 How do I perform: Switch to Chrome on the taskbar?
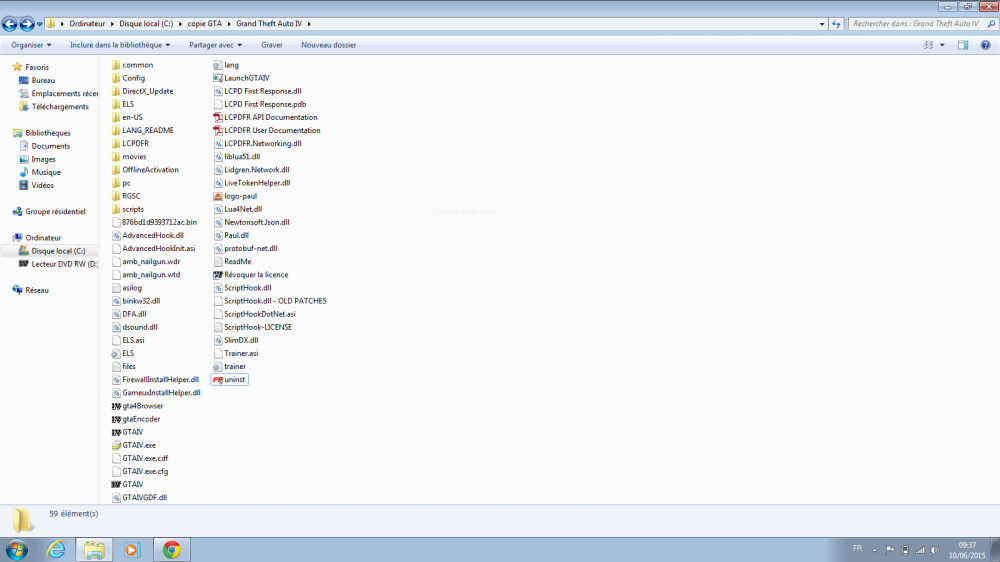[x=172, y=549]
